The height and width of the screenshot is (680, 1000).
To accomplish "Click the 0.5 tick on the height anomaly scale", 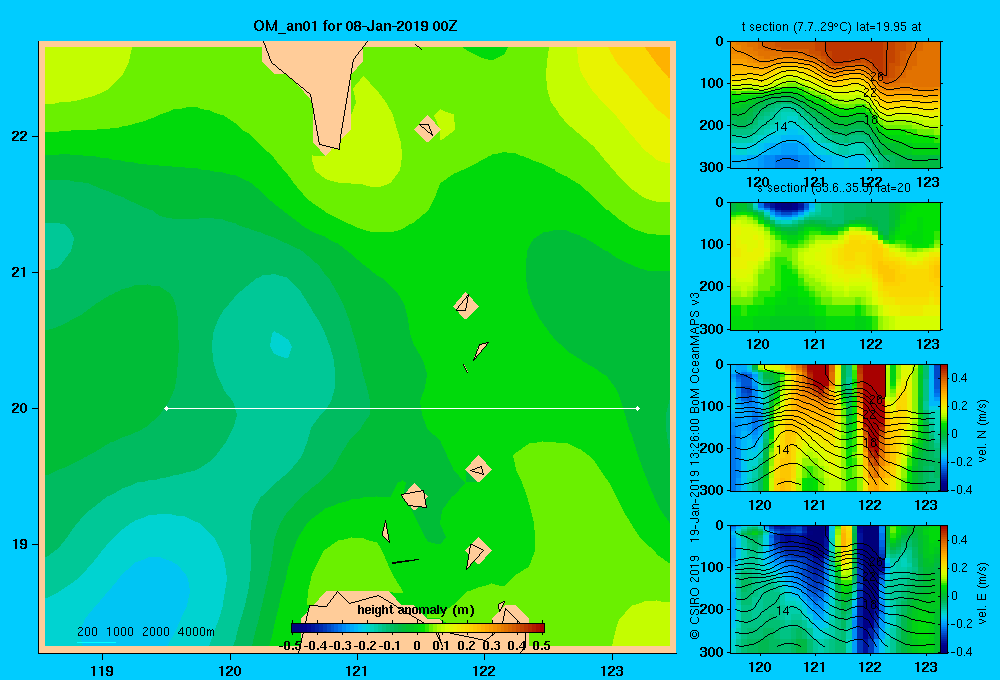I will click(x=541, y=646).
